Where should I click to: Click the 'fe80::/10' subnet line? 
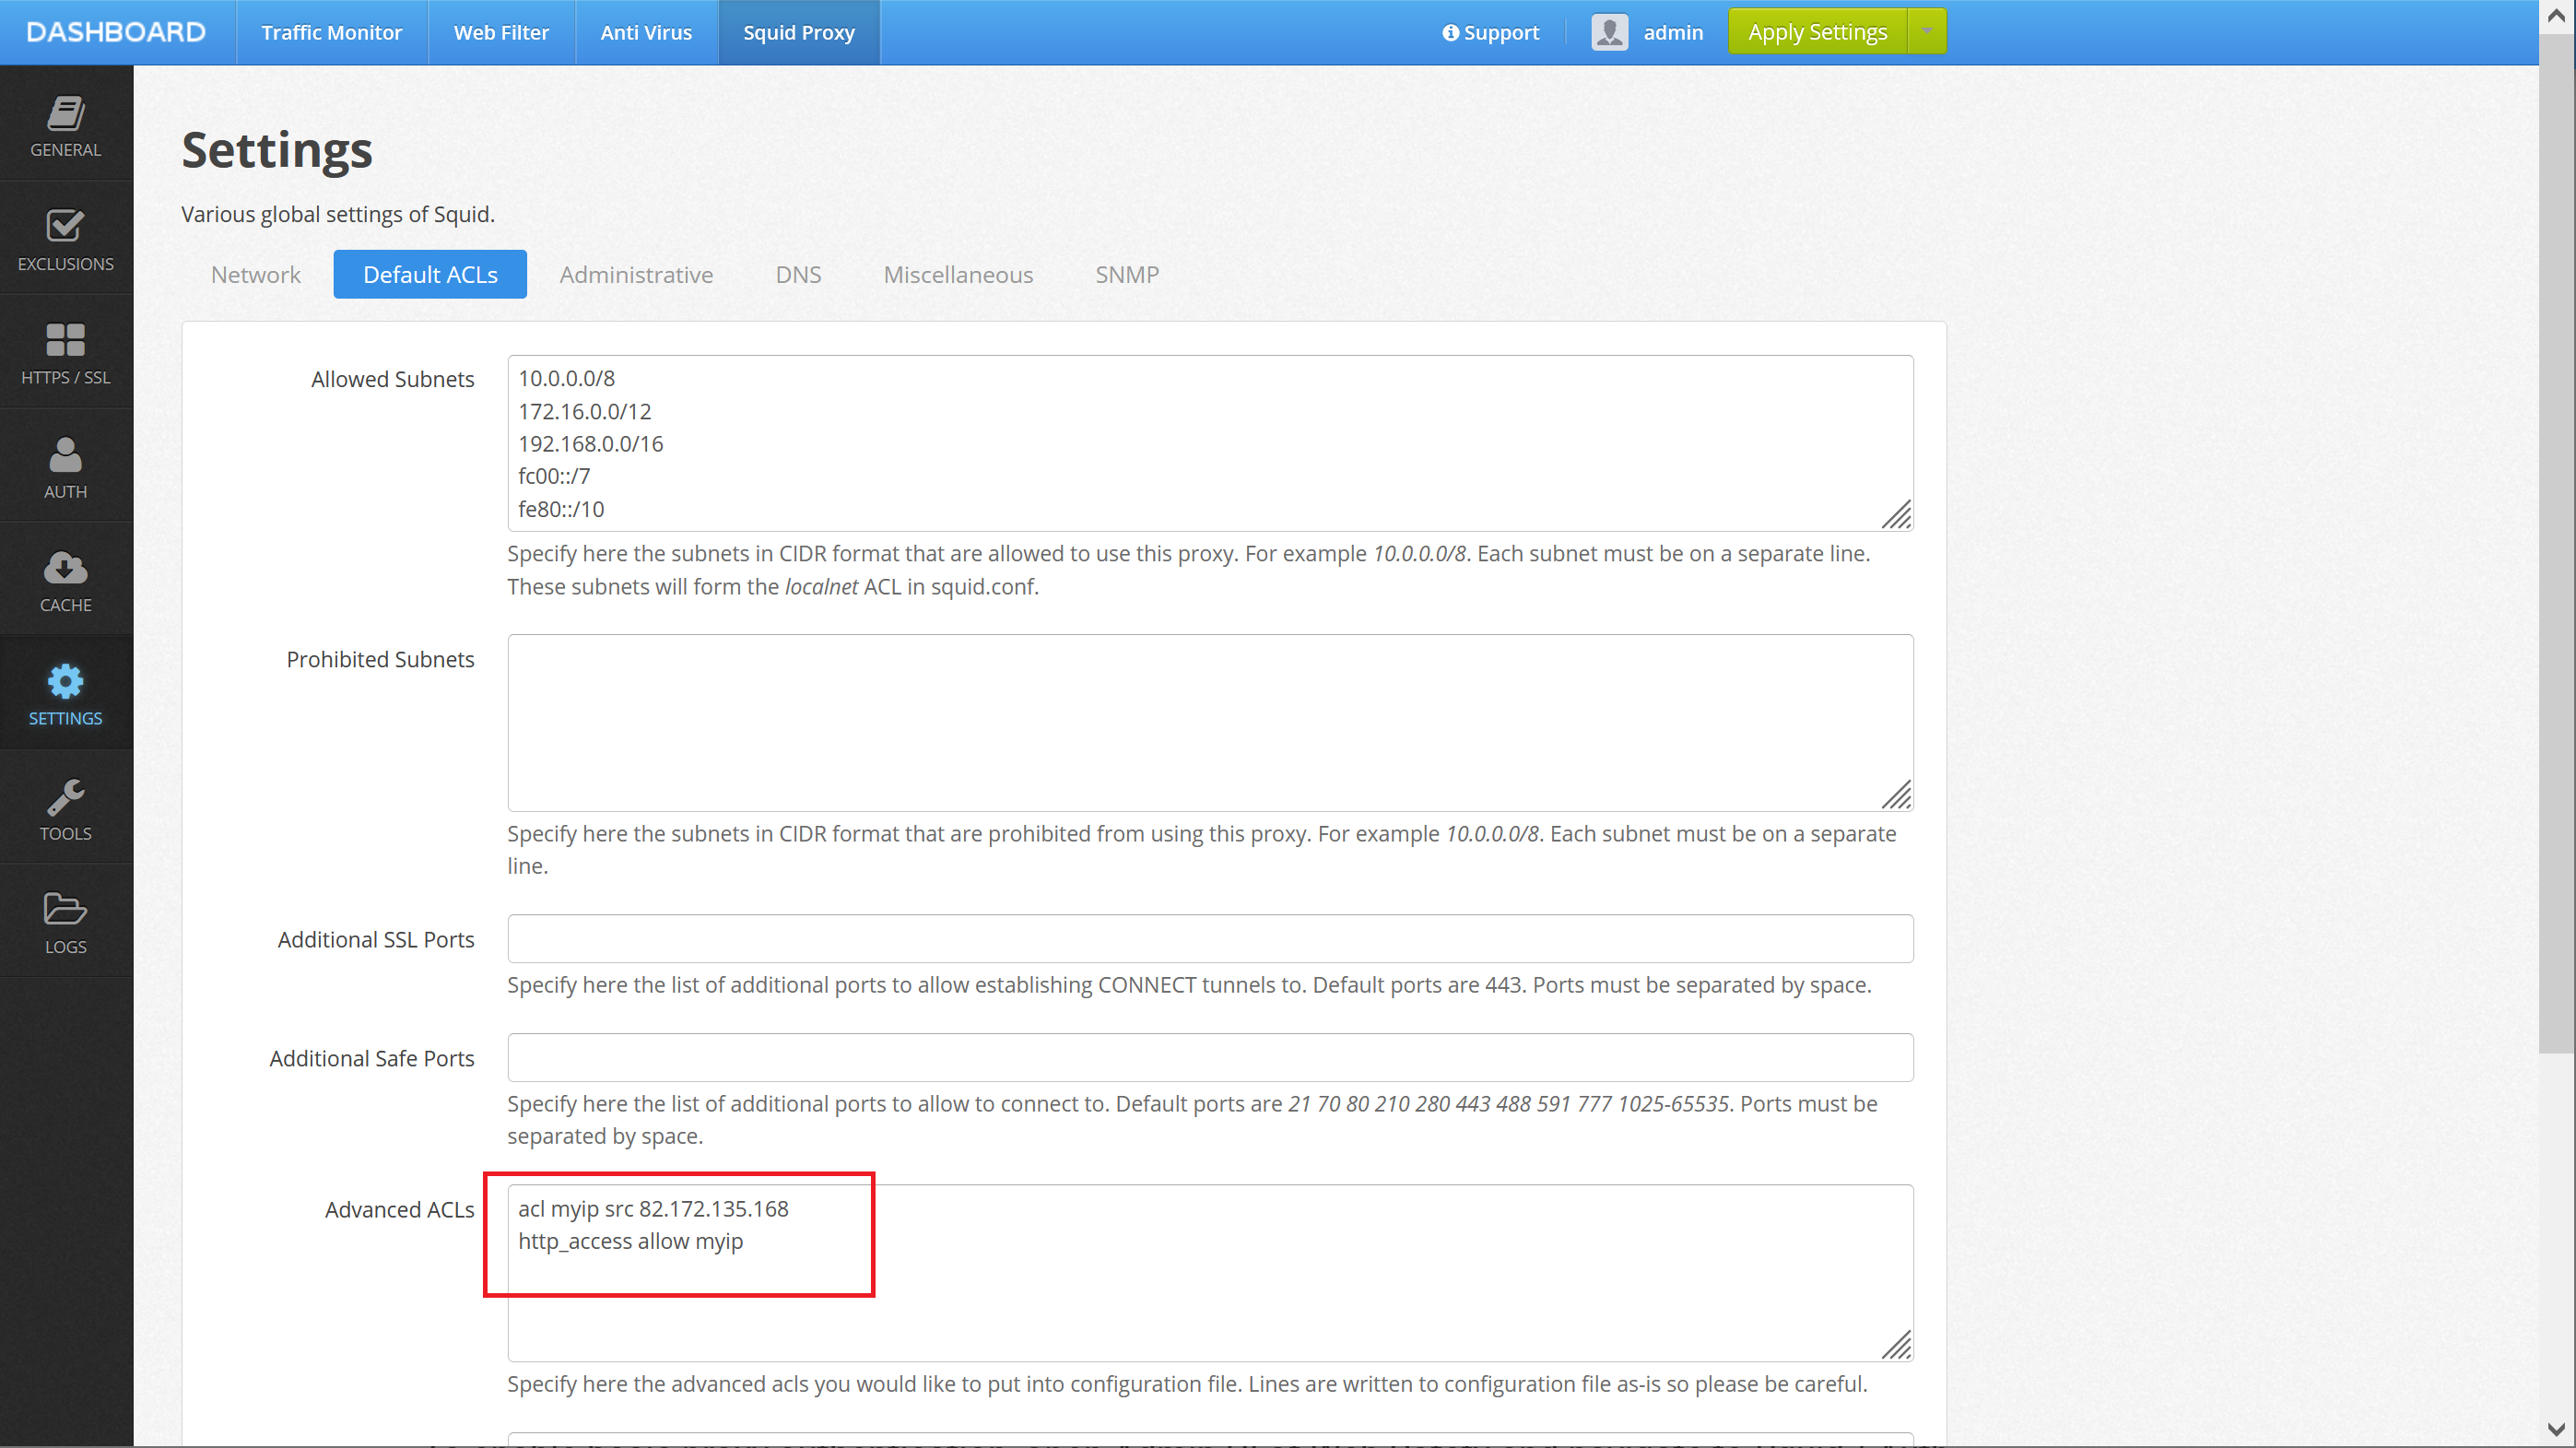click(x=561, y=509)
